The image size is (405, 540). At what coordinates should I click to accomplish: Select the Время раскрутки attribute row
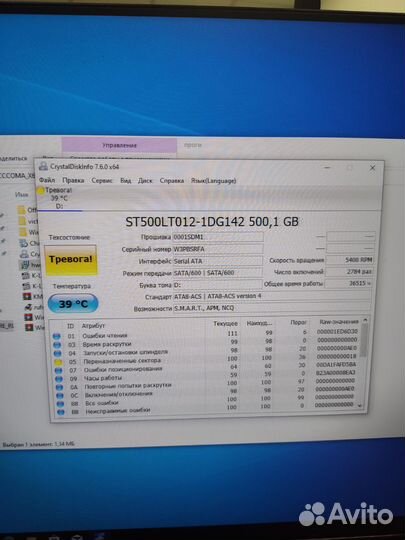pos(206,343)
